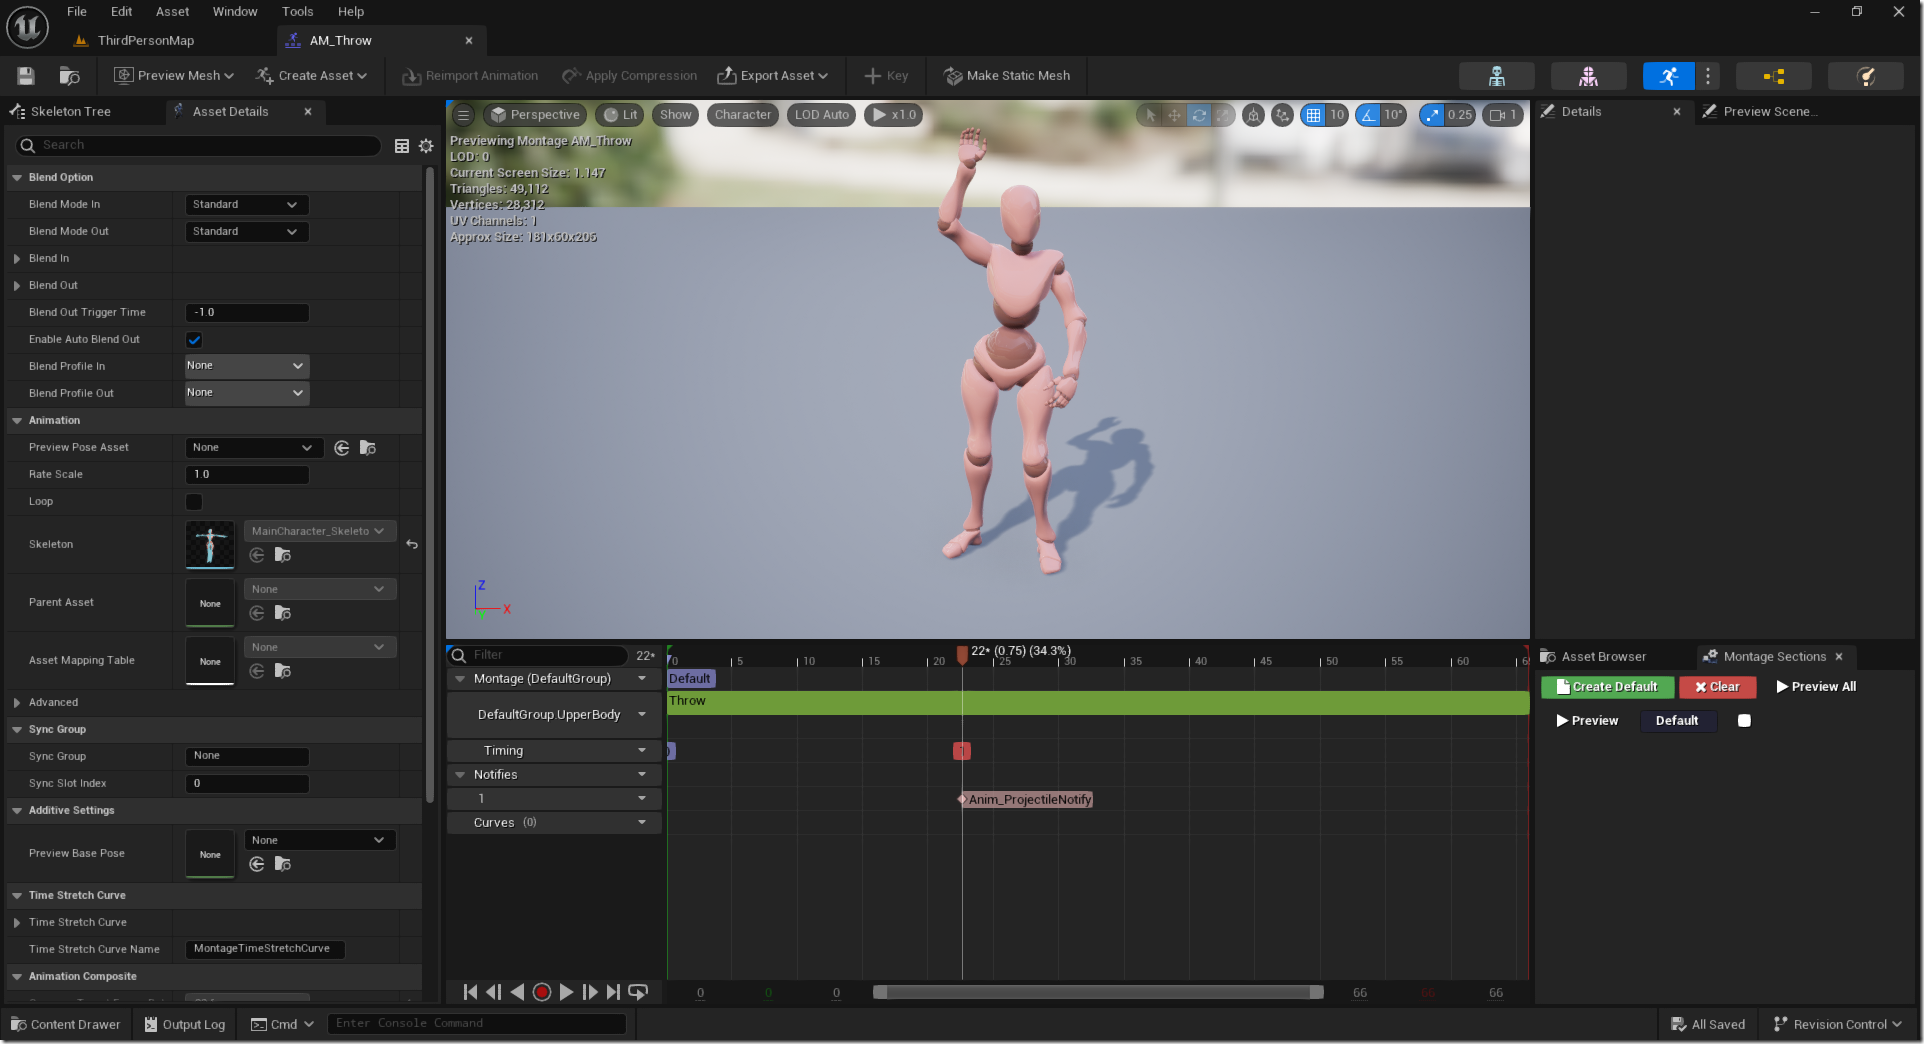The height and width of the screenshot is (1044, 1924).
Task: Start recording with the red record button
Action: coord(542,992)
